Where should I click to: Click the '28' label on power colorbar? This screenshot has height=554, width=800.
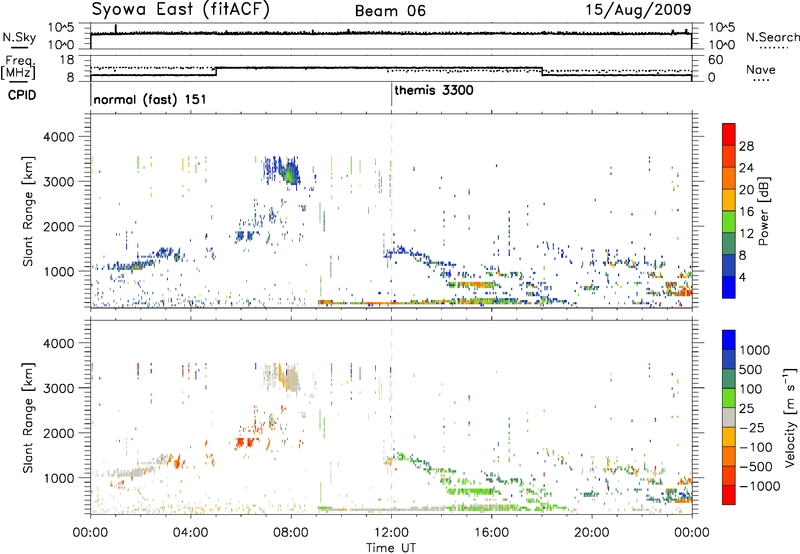(x=746, y=146)
